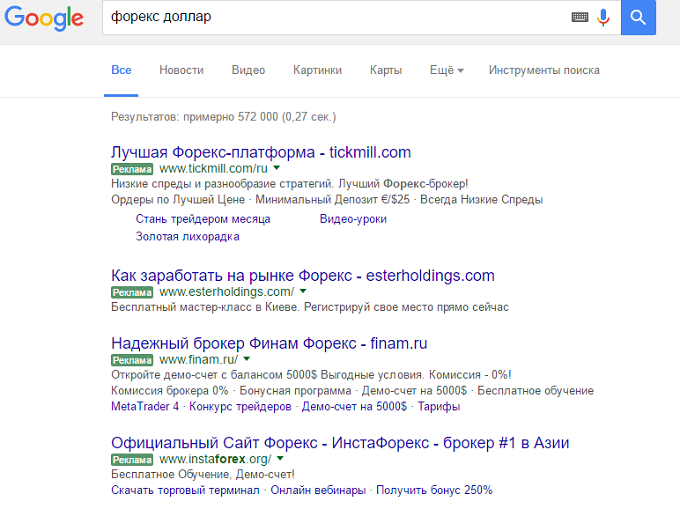This screenshot has height=509, width=680.
Task: Open Конкурс трейдеров sitelink
Action: coord(240,407)
